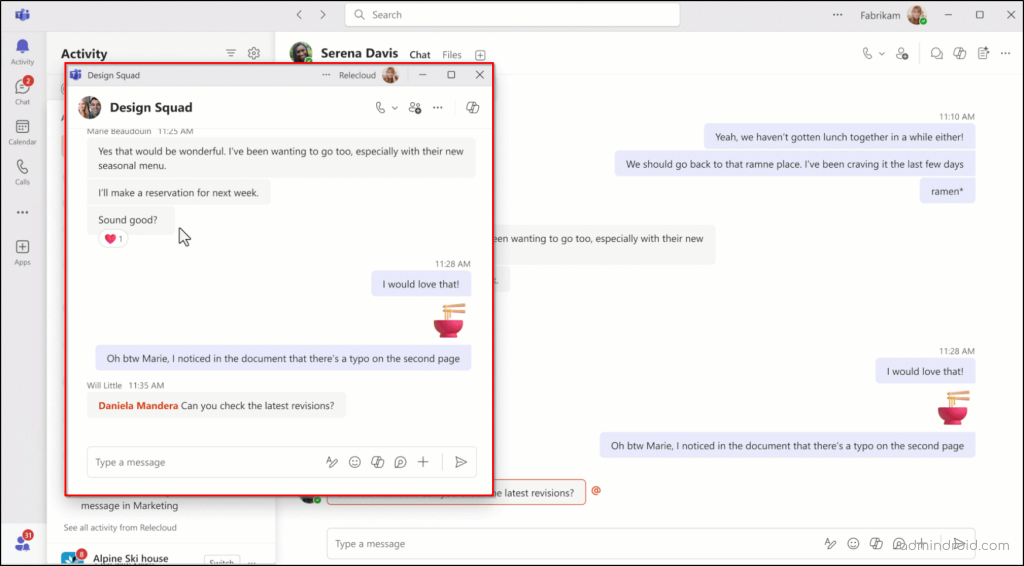Expand call options dropdown in main window
1024x566 pixels.
click(x=882, y=54)
